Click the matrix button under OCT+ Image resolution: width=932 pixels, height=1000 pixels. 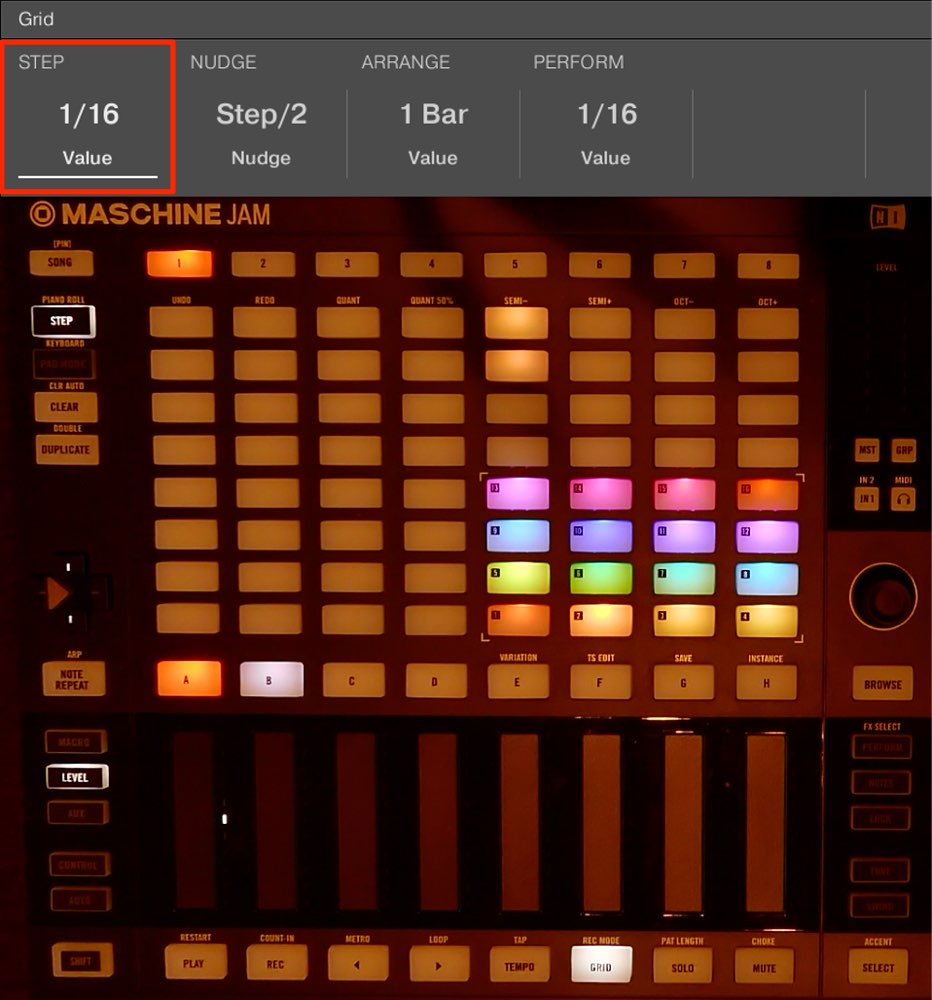coord(768,324)
